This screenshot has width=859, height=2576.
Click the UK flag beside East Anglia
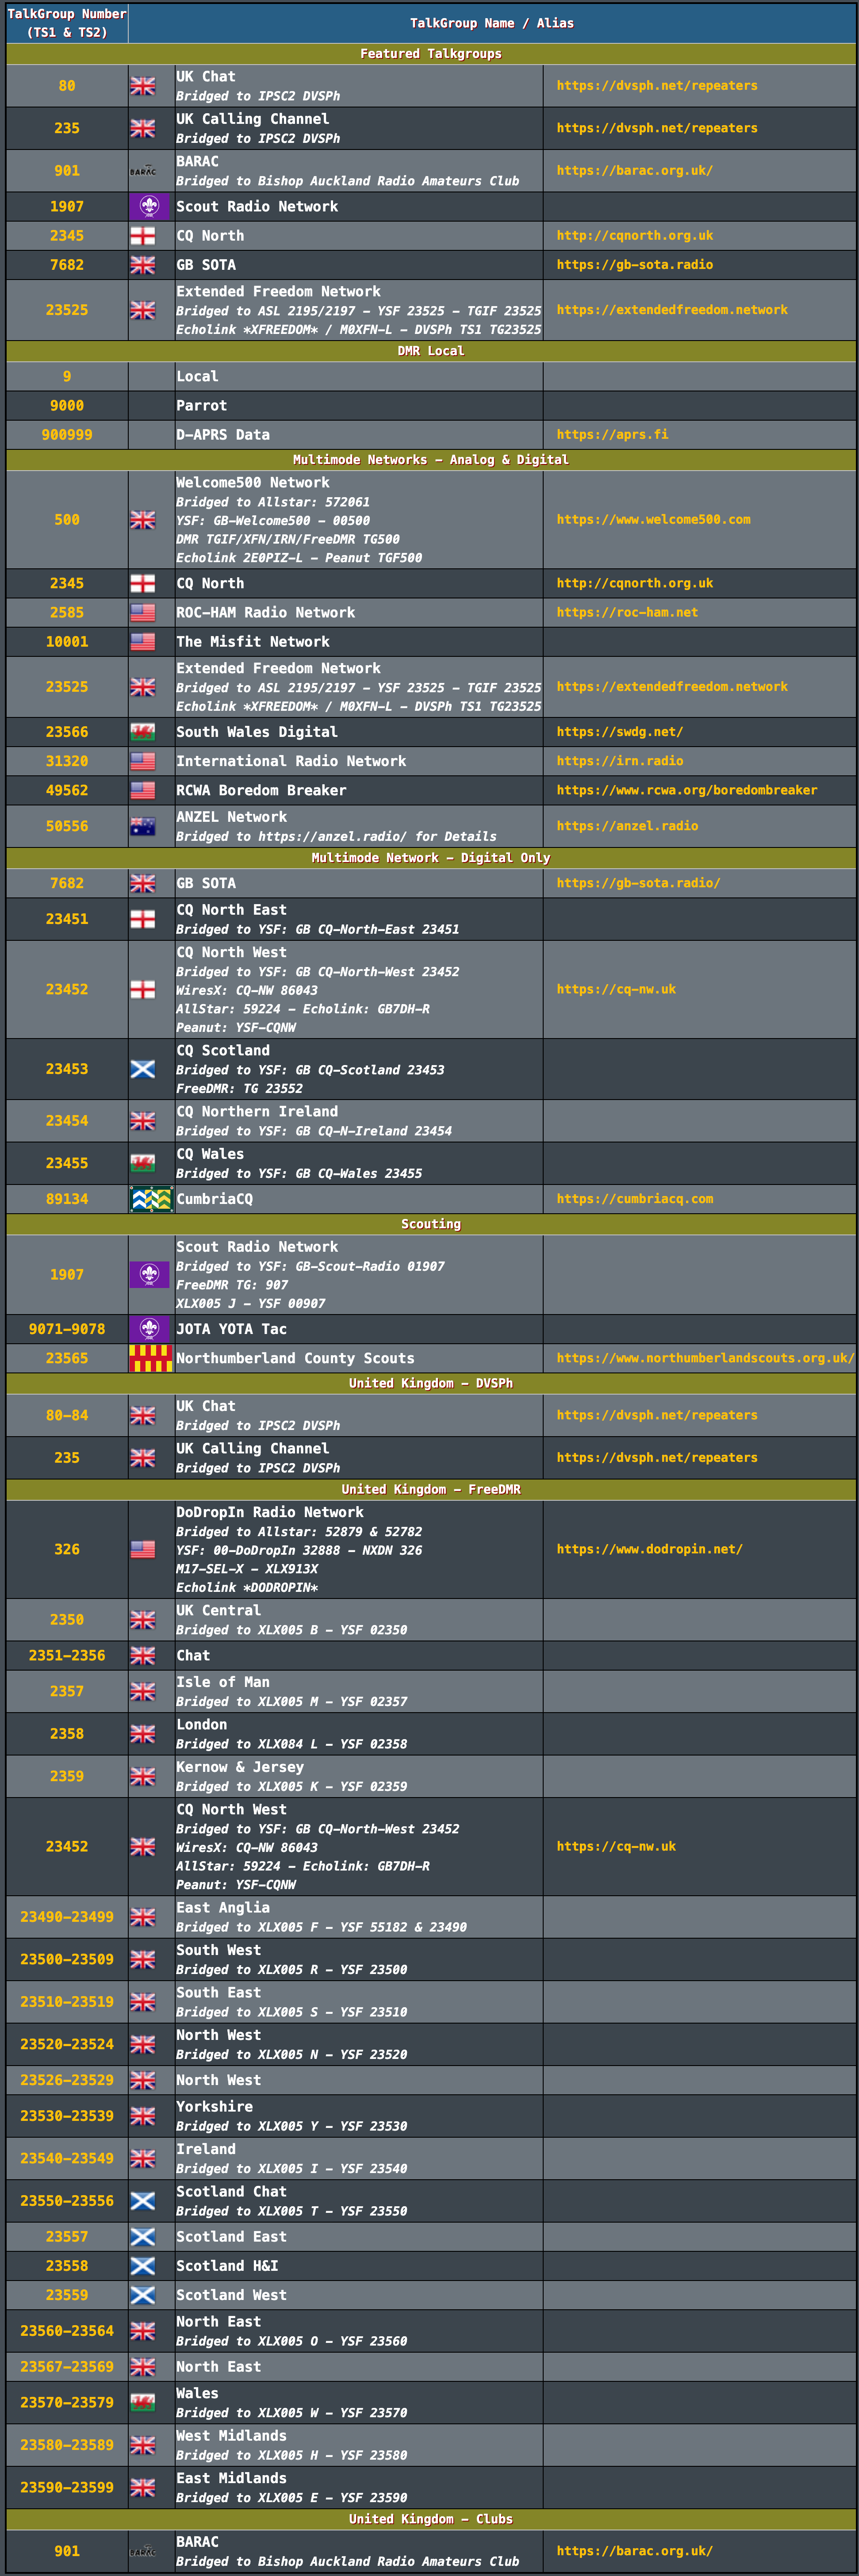(x=143, y=1917)
